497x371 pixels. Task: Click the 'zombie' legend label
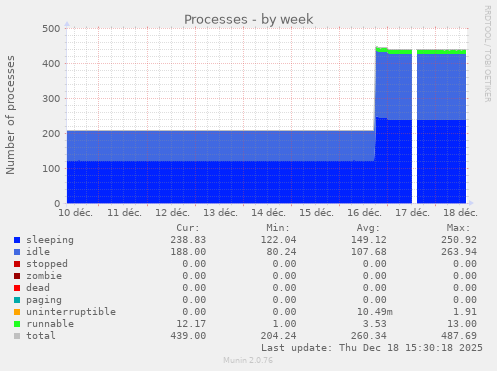tap(44, 276)
